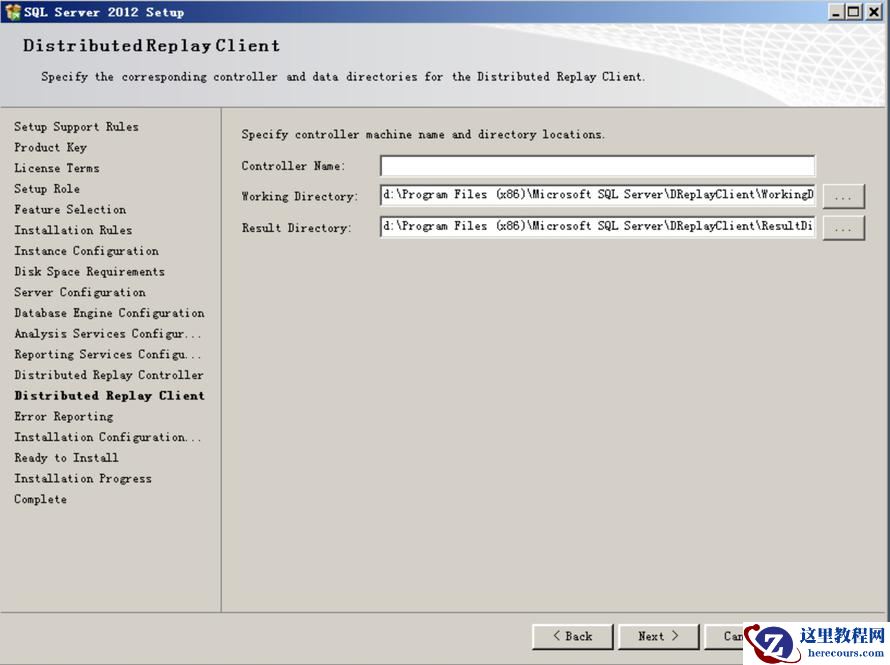Browse for Result Directory with ellipsis button
The width and height of the screenshot is (890, 665).
(x=843, y=228)
